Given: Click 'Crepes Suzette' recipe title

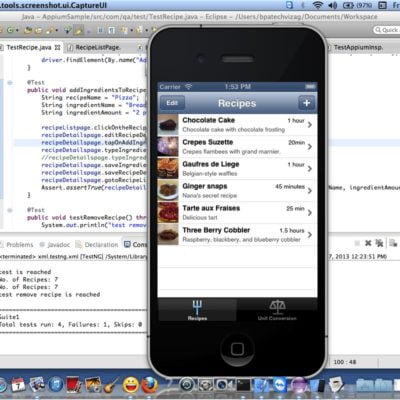Looking at the screenshot, I should (x=208, y=142).
